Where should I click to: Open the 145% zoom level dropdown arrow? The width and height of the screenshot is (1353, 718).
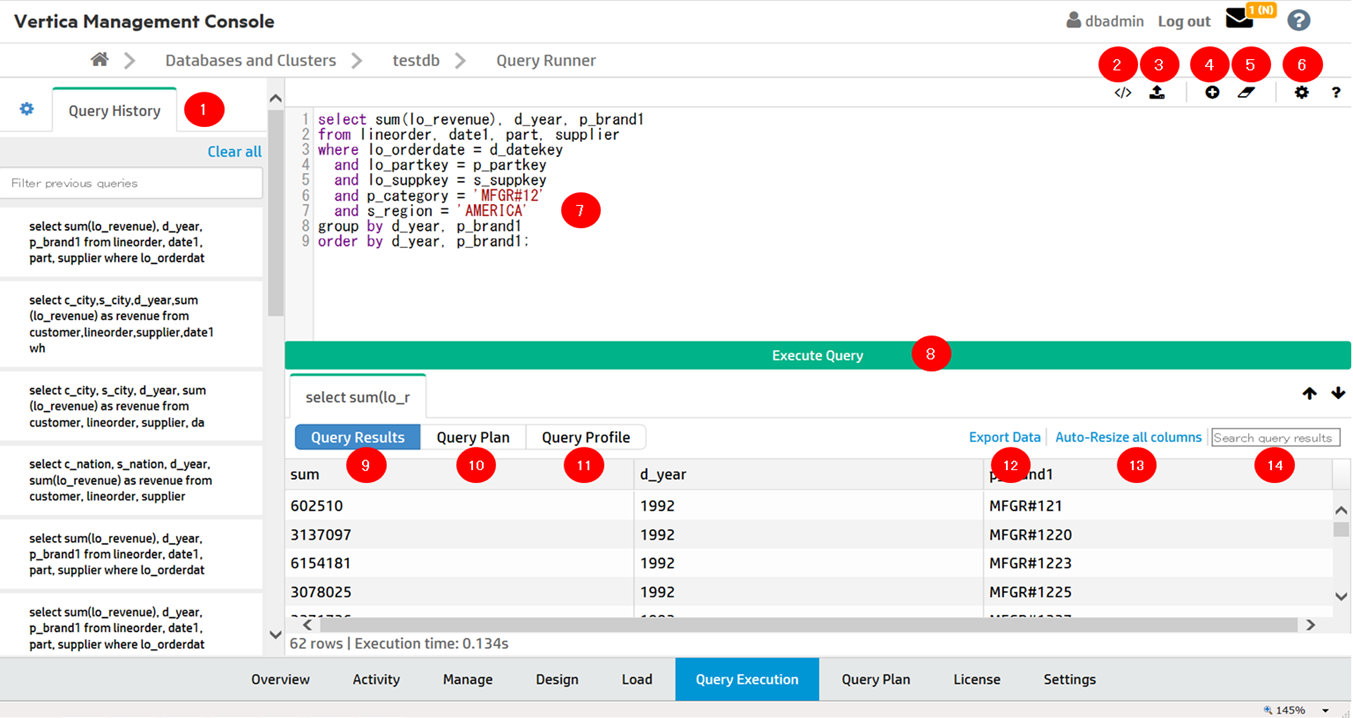tap(1326, 710)
